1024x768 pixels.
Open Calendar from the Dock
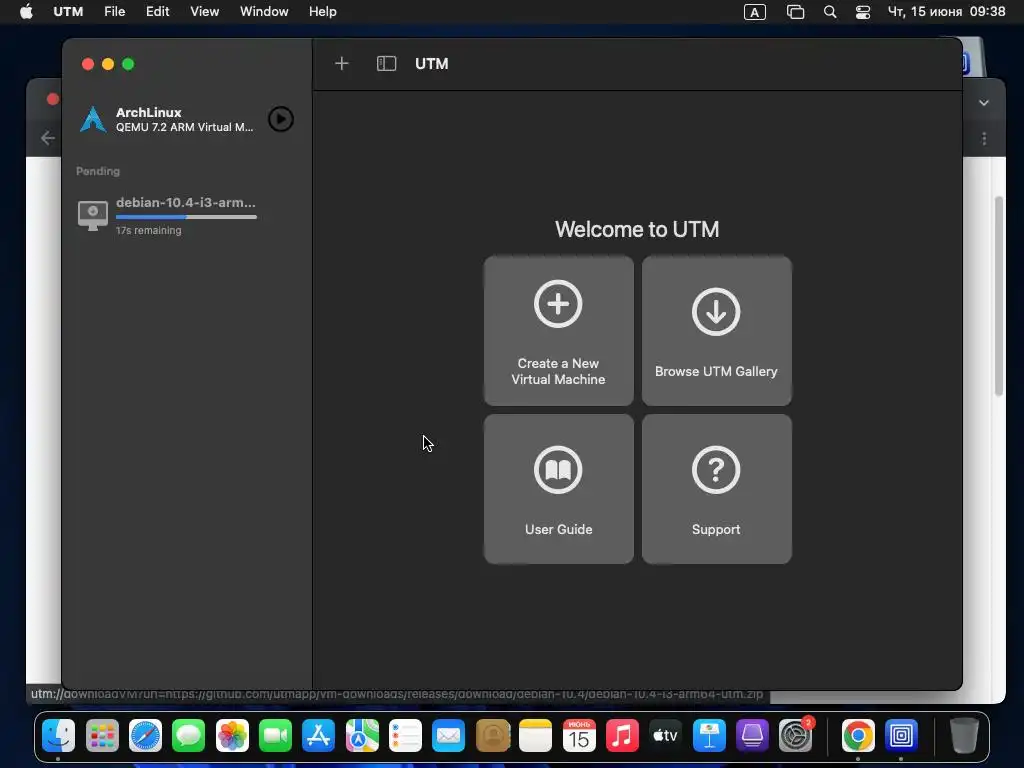[579, 736]
